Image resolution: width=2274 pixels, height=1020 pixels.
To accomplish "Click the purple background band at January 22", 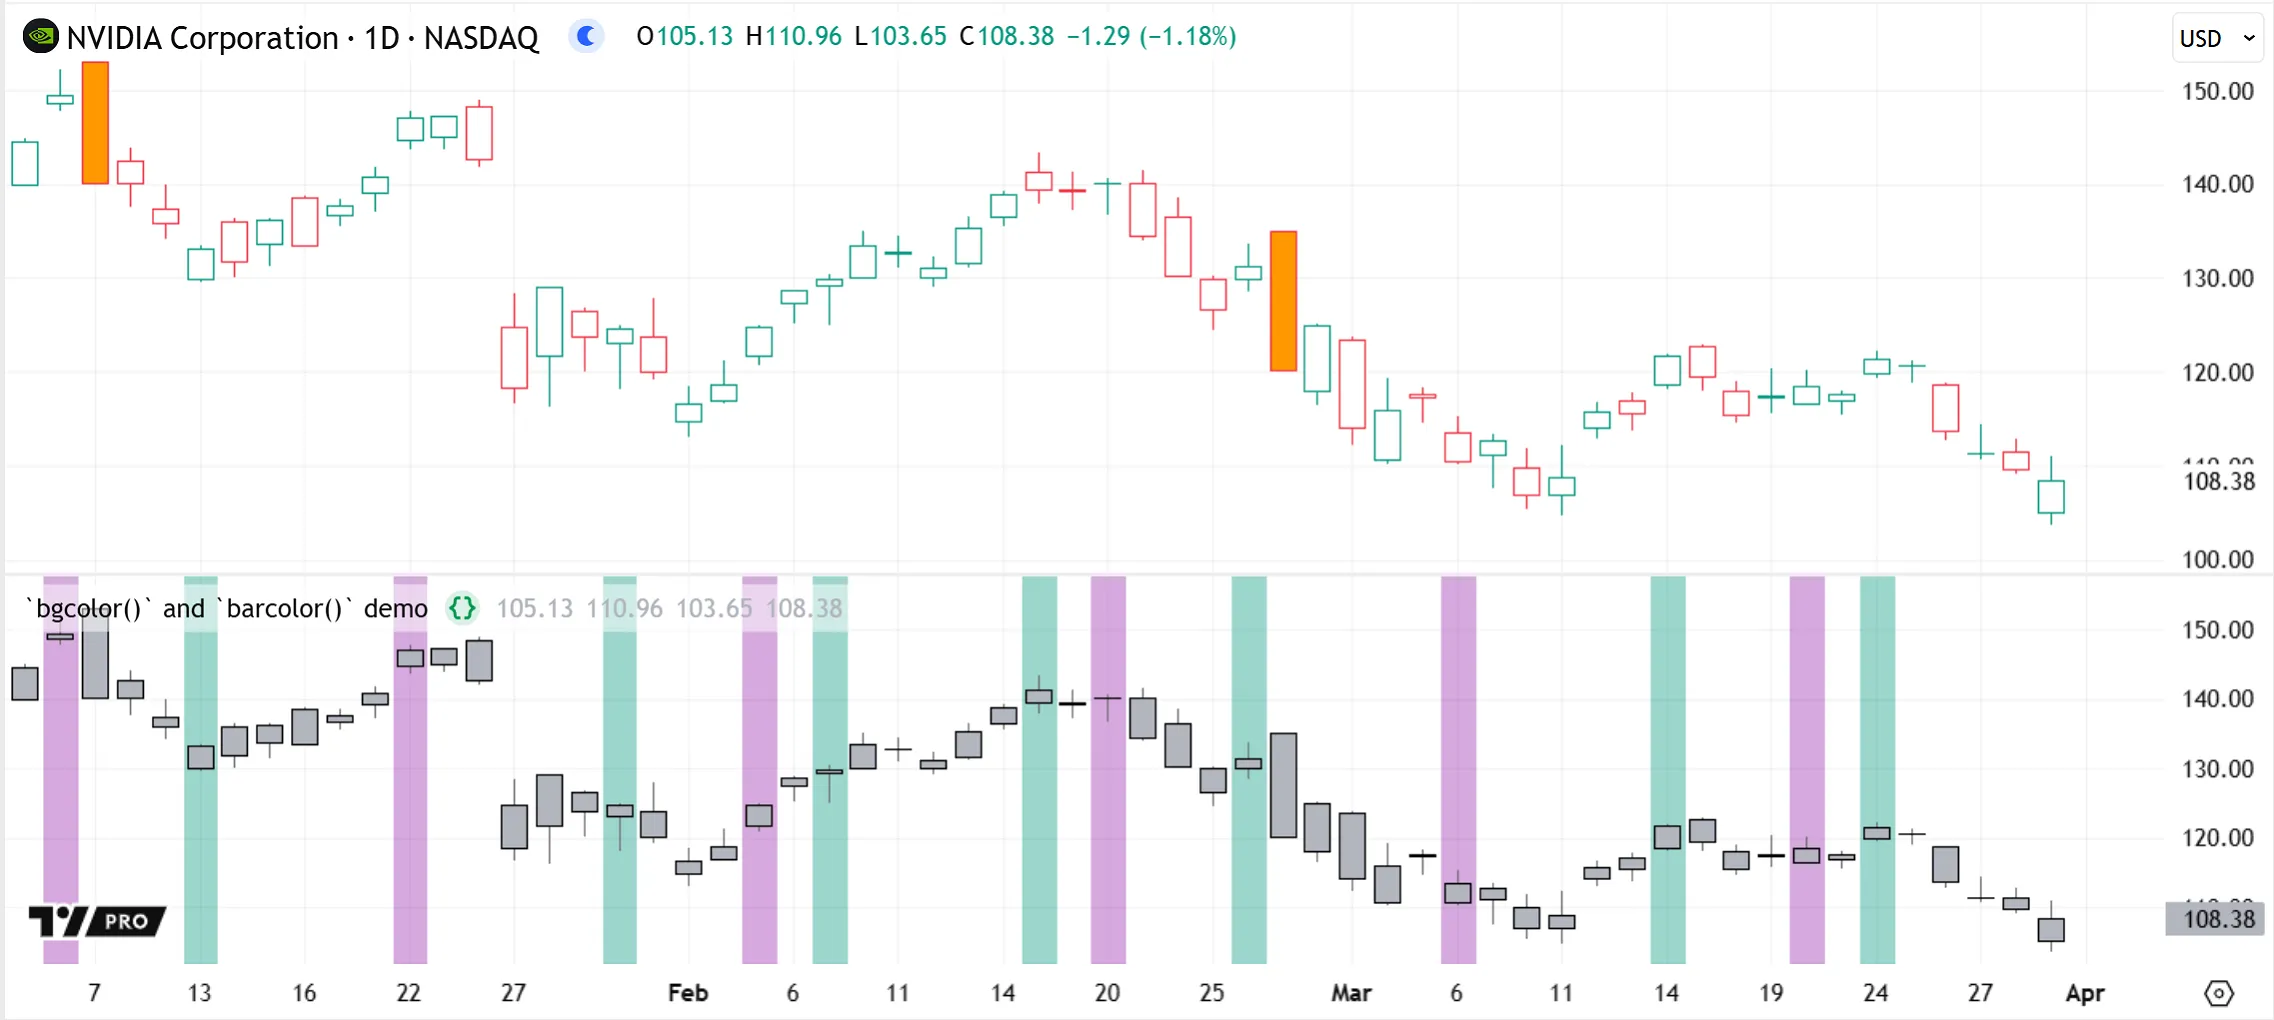I will pos(410,800).
